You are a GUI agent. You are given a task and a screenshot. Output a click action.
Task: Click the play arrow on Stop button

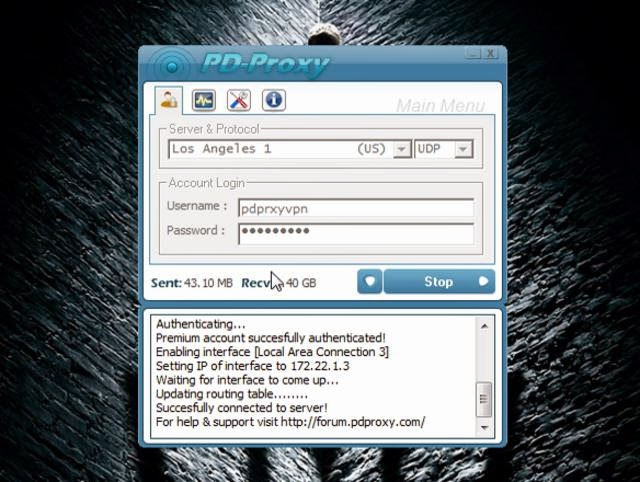483,281
